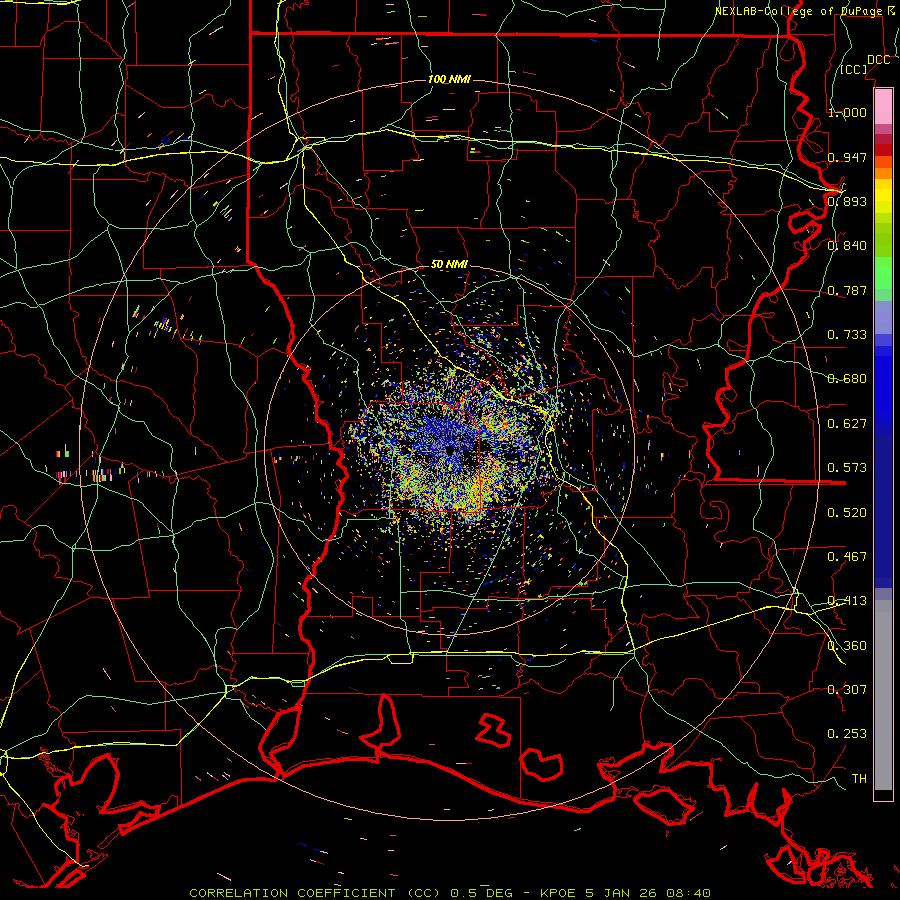This screenshot has height=900, width=900.
Task: Pick the orange color bar segment
Action: click(x=883, y=173)
